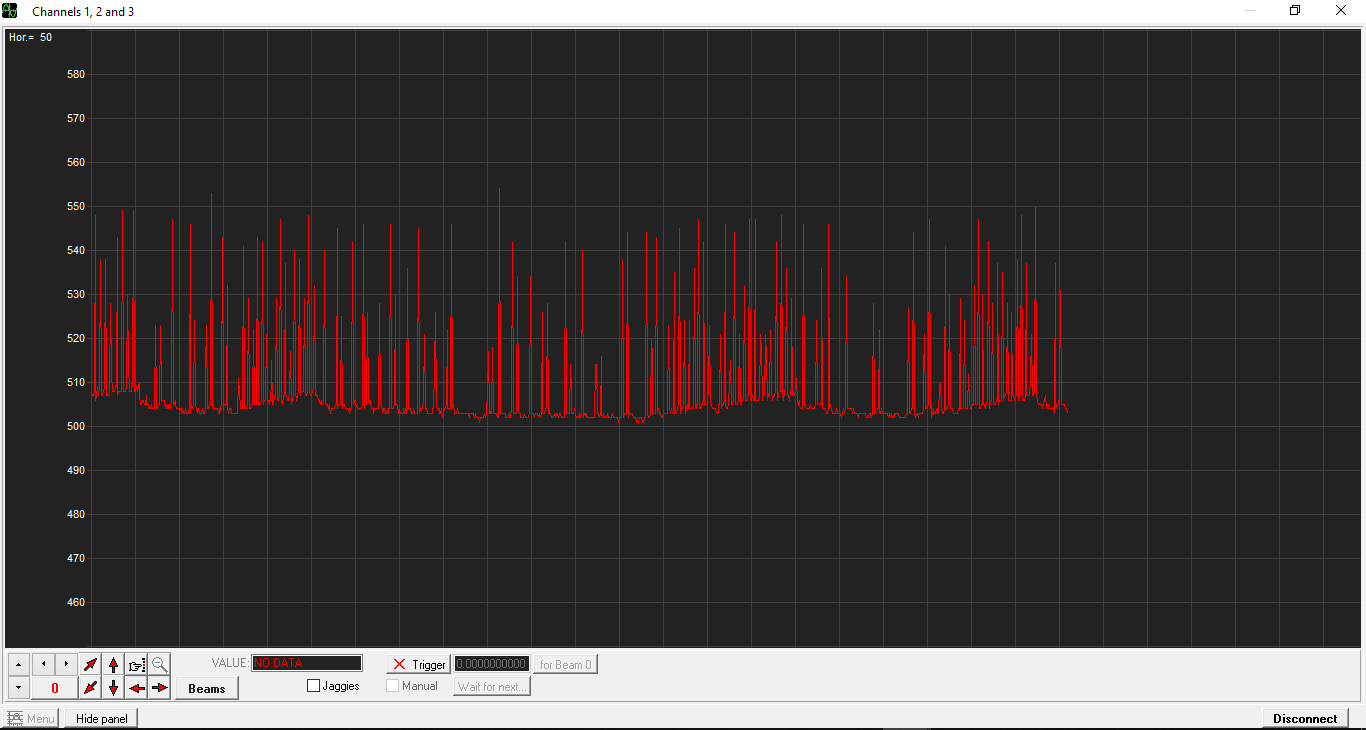
Task: Click the Hide panel button
Action: [101, 718]
